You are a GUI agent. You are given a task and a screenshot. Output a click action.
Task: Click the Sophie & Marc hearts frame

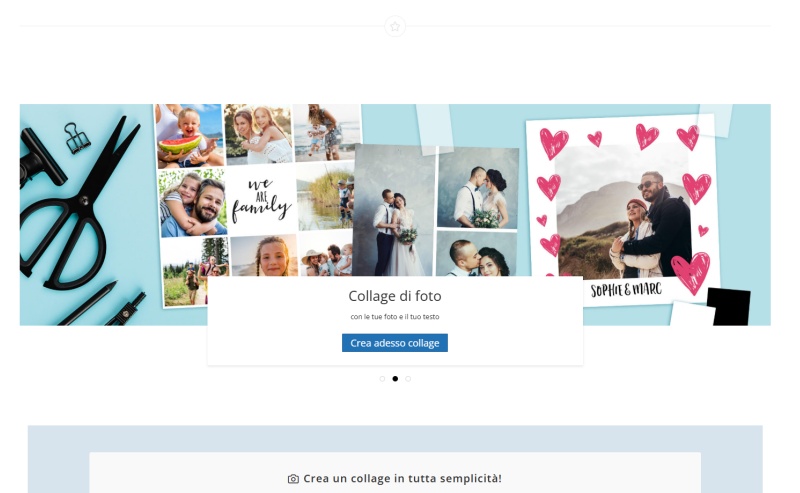622,211
